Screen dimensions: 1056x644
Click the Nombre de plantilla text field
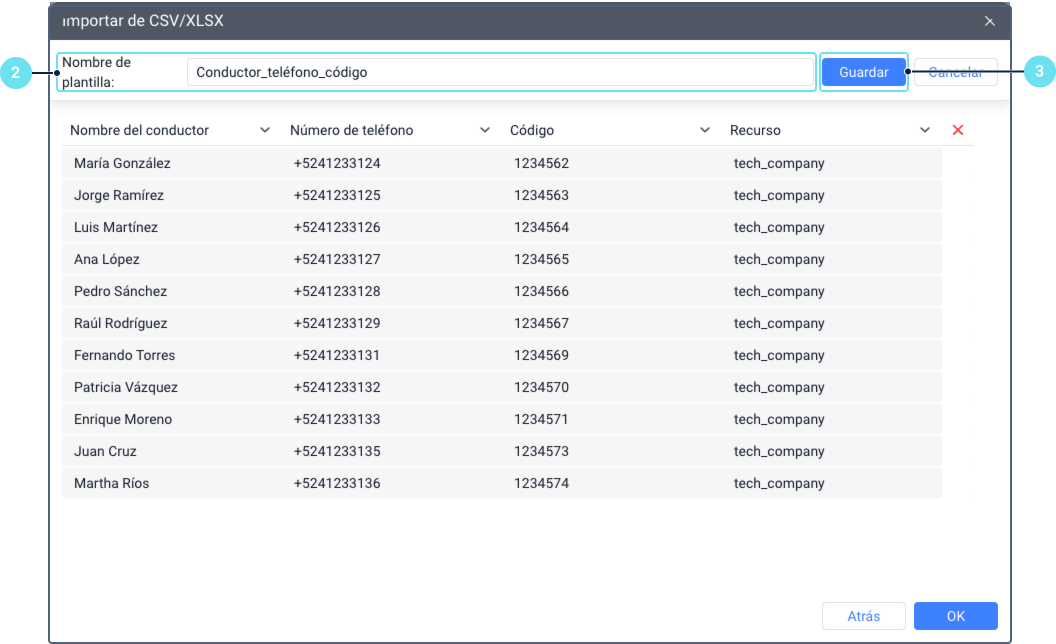tap(500, 72)
